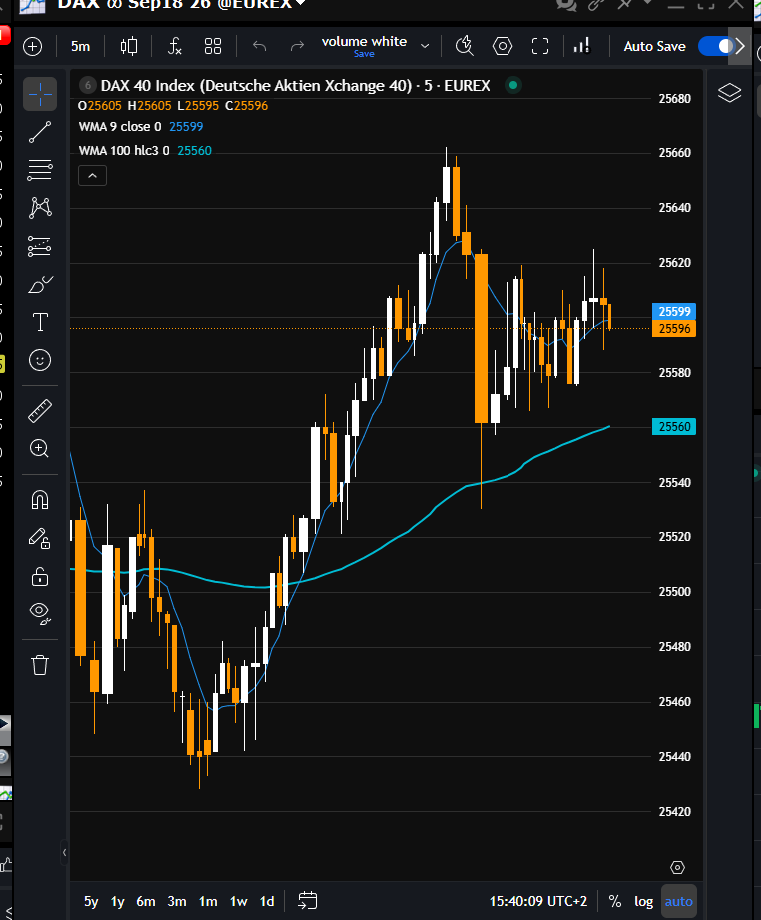The image size is (761, 920).
Task: Select the trend line drawing tool
Action: click(40, 132)
